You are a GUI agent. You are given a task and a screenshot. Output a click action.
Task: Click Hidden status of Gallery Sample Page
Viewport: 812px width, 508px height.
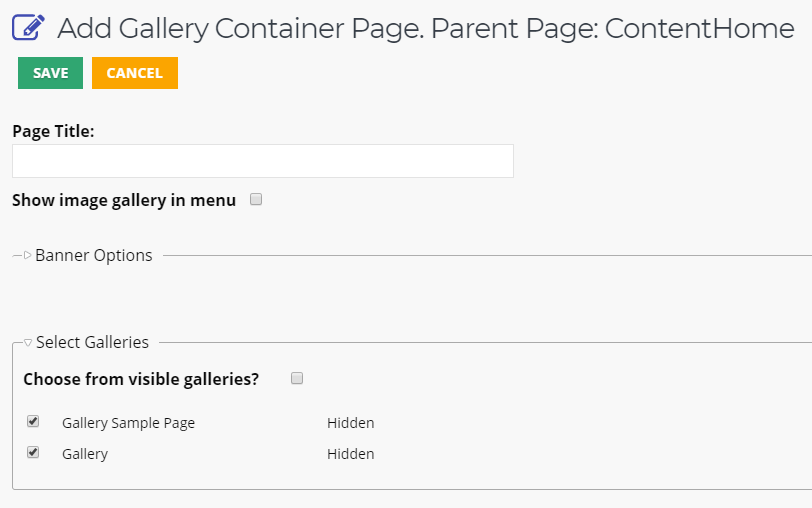pyautogui.click(x=351, y=423)
